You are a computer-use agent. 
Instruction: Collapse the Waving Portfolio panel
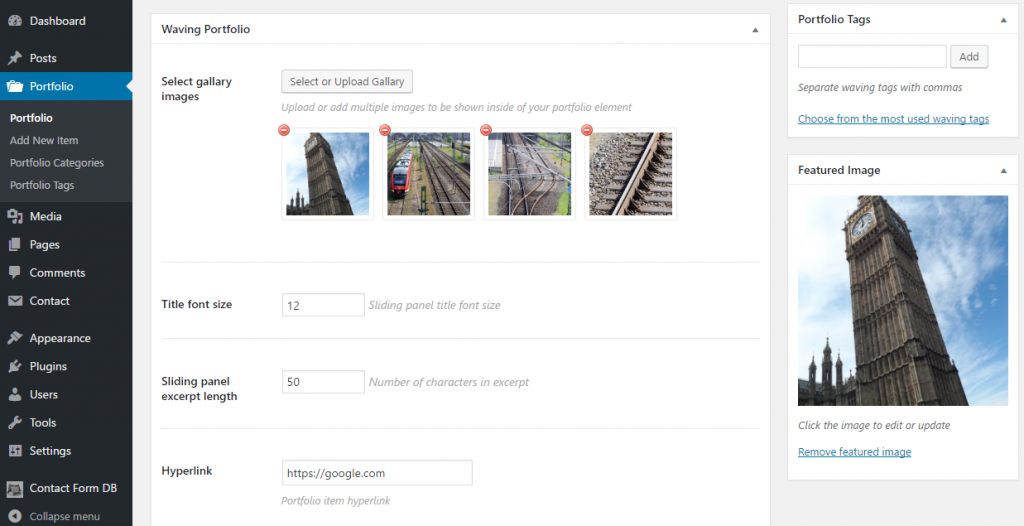[x=755, y=29]
